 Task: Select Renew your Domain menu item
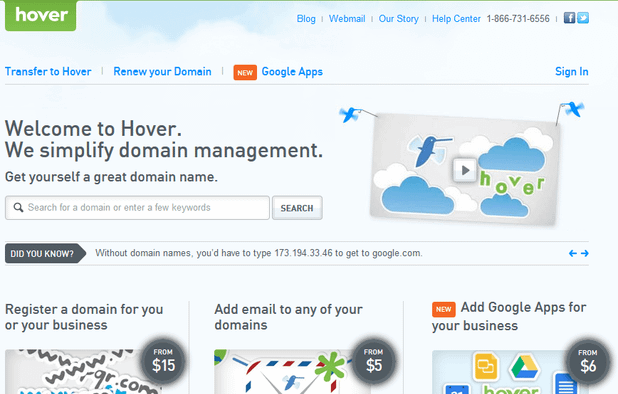(162, 72)
